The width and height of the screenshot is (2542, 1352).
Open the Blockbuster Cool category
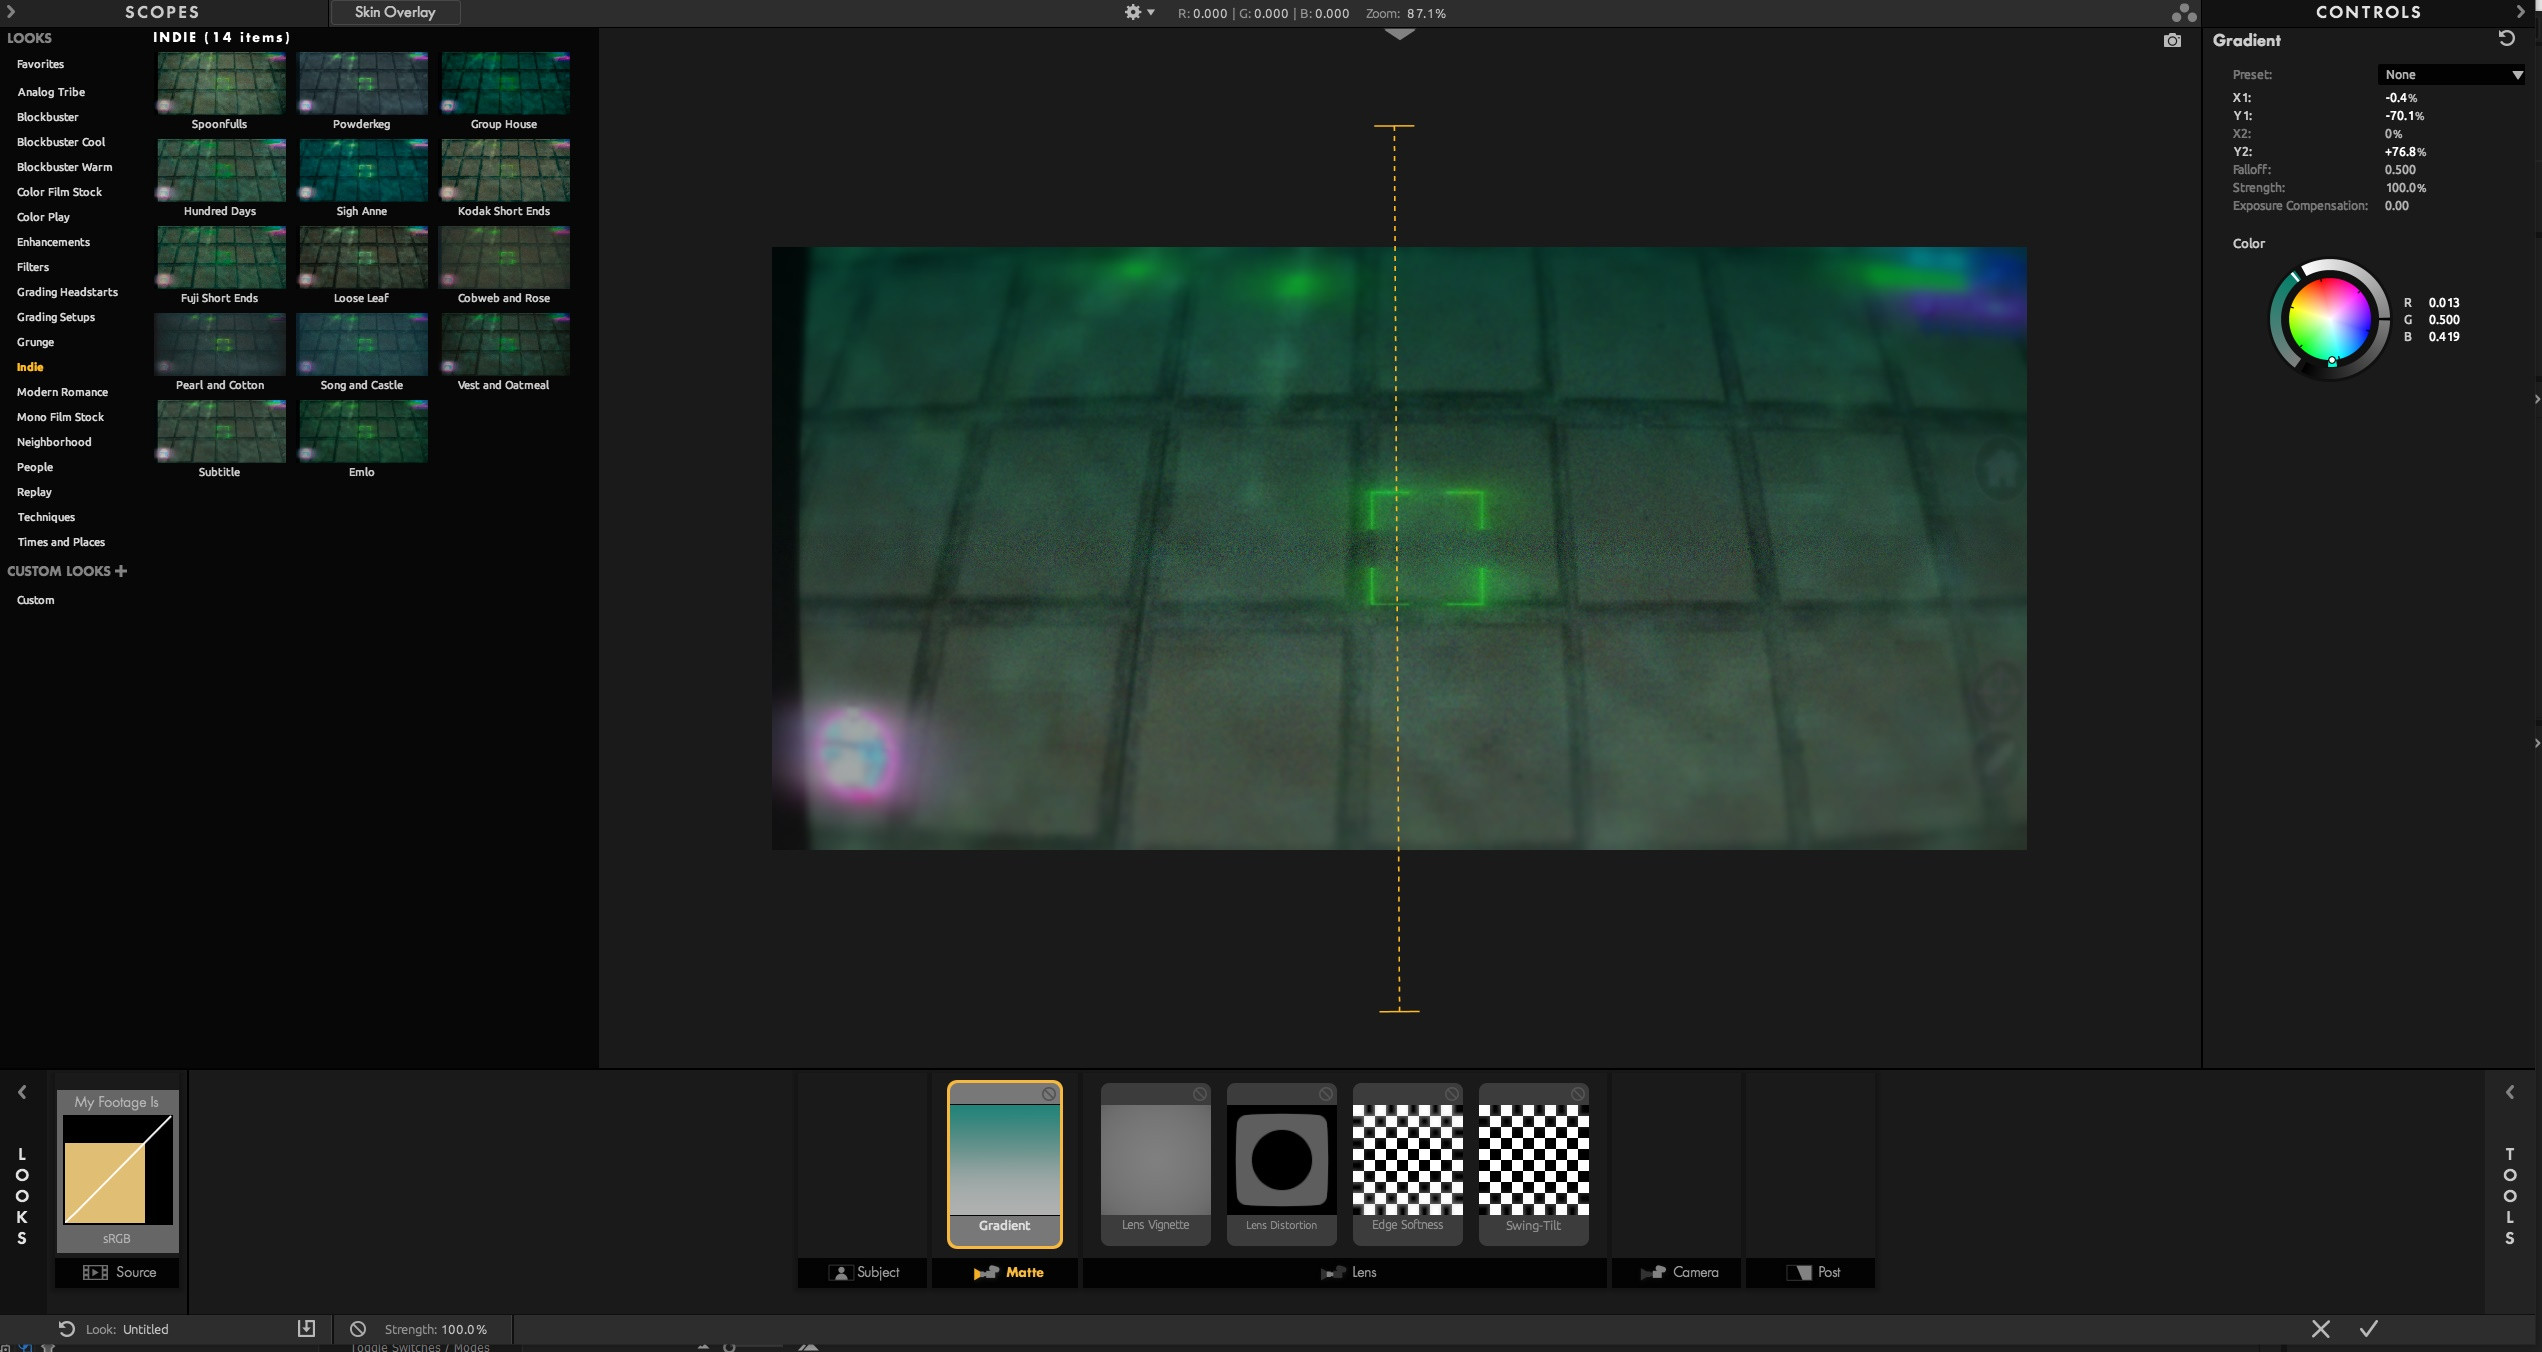pyautogui.click(x=61, y=142)
